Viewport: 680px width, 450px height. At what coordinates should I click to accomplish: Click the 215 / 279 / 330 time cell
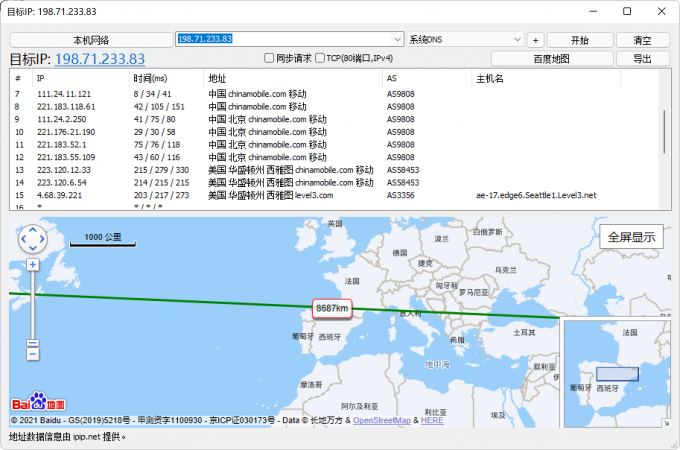pyautogui.click(x=161, y=170)
